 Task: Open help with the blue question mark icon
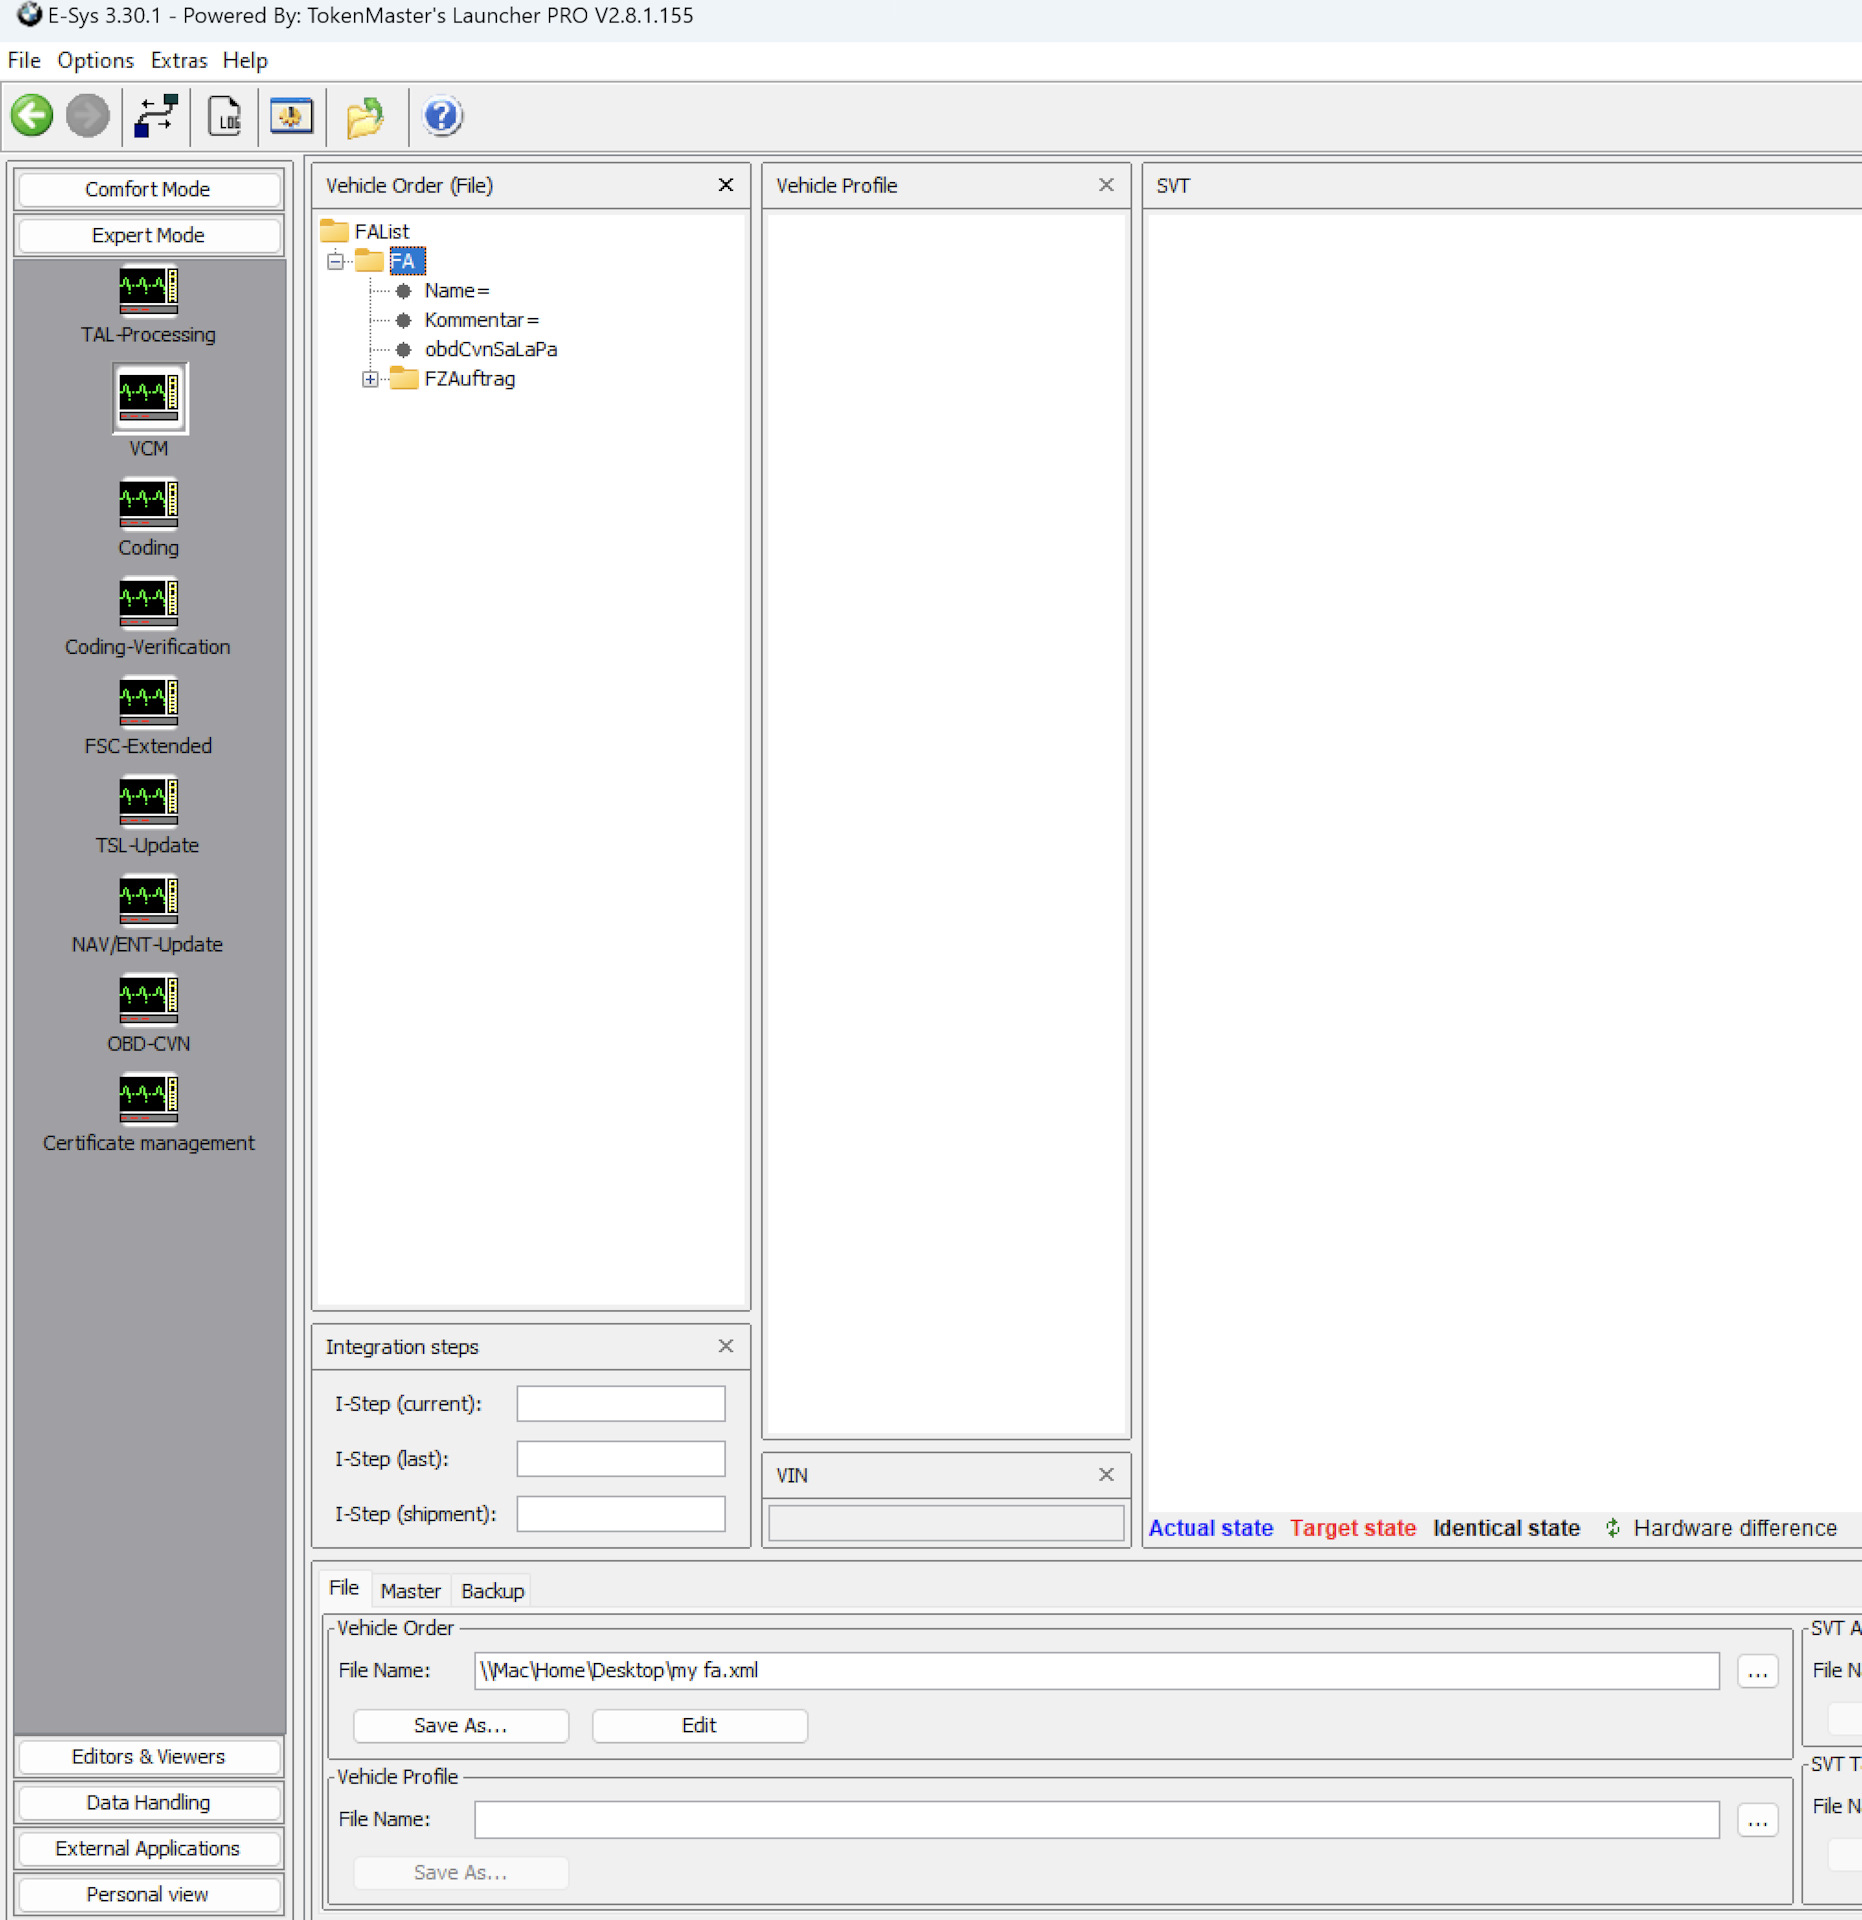pyautogui.click(x=442, y=116)
